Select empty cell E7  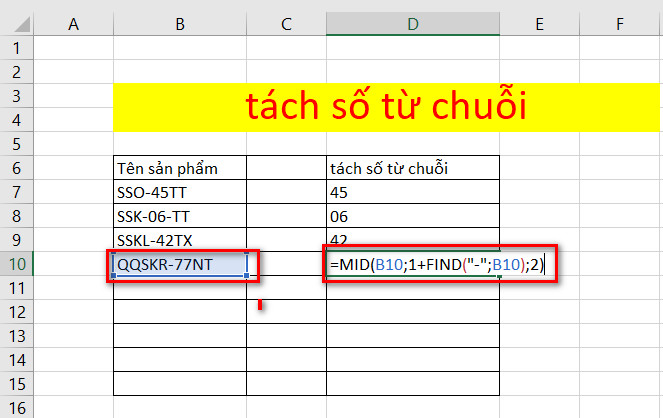tap(540, 192)
